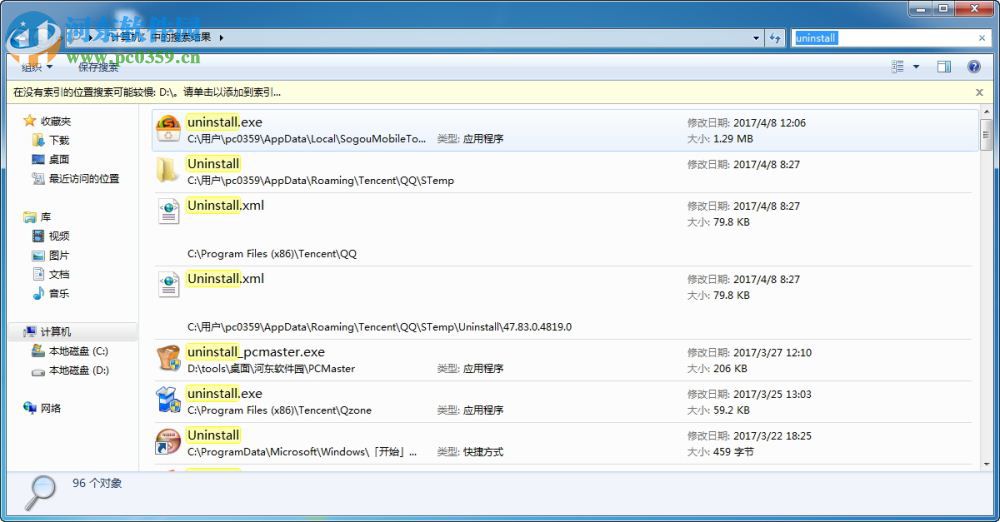Screen dimensions: 1000x522
Task: Click the Recent Places icon in sidebar
Action: tap(38, 178)
